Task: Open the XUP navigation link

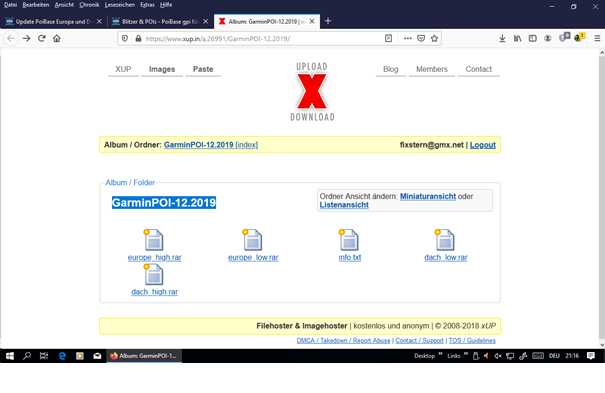Action: coord(123,69)
